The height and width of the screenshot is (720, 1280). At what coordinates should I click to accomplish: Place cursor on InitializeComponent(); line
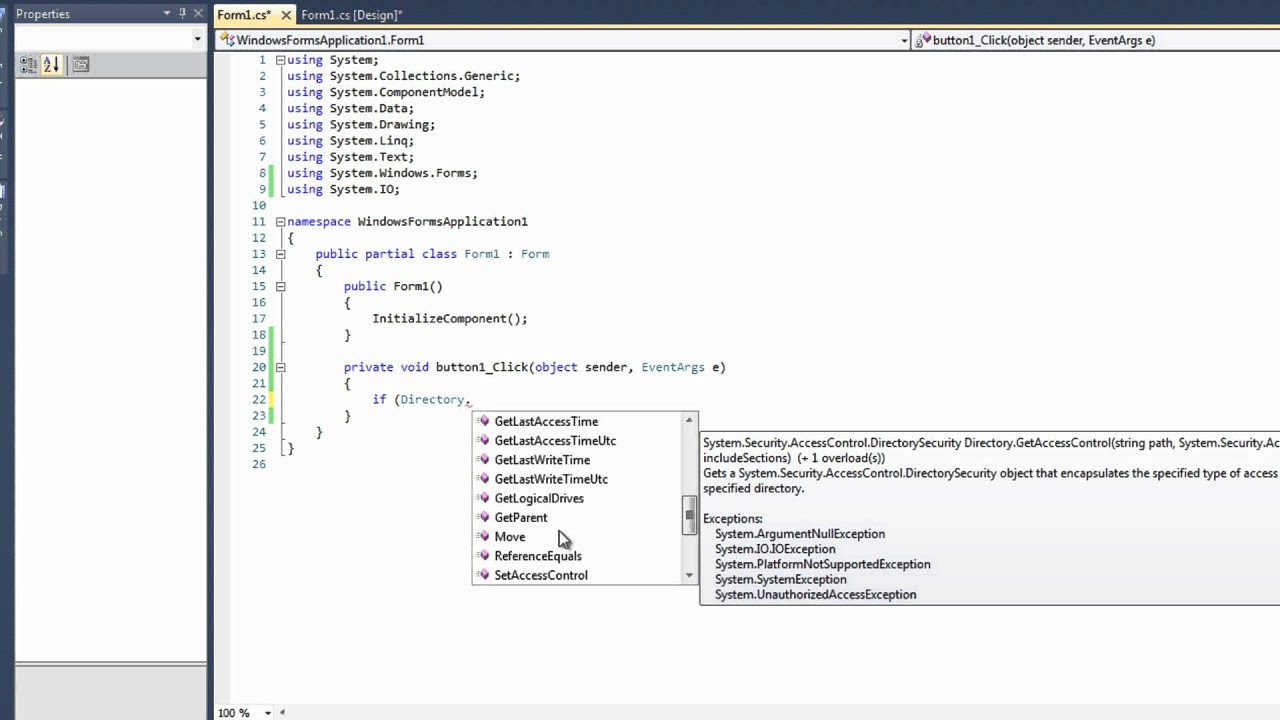click(449, 318)
